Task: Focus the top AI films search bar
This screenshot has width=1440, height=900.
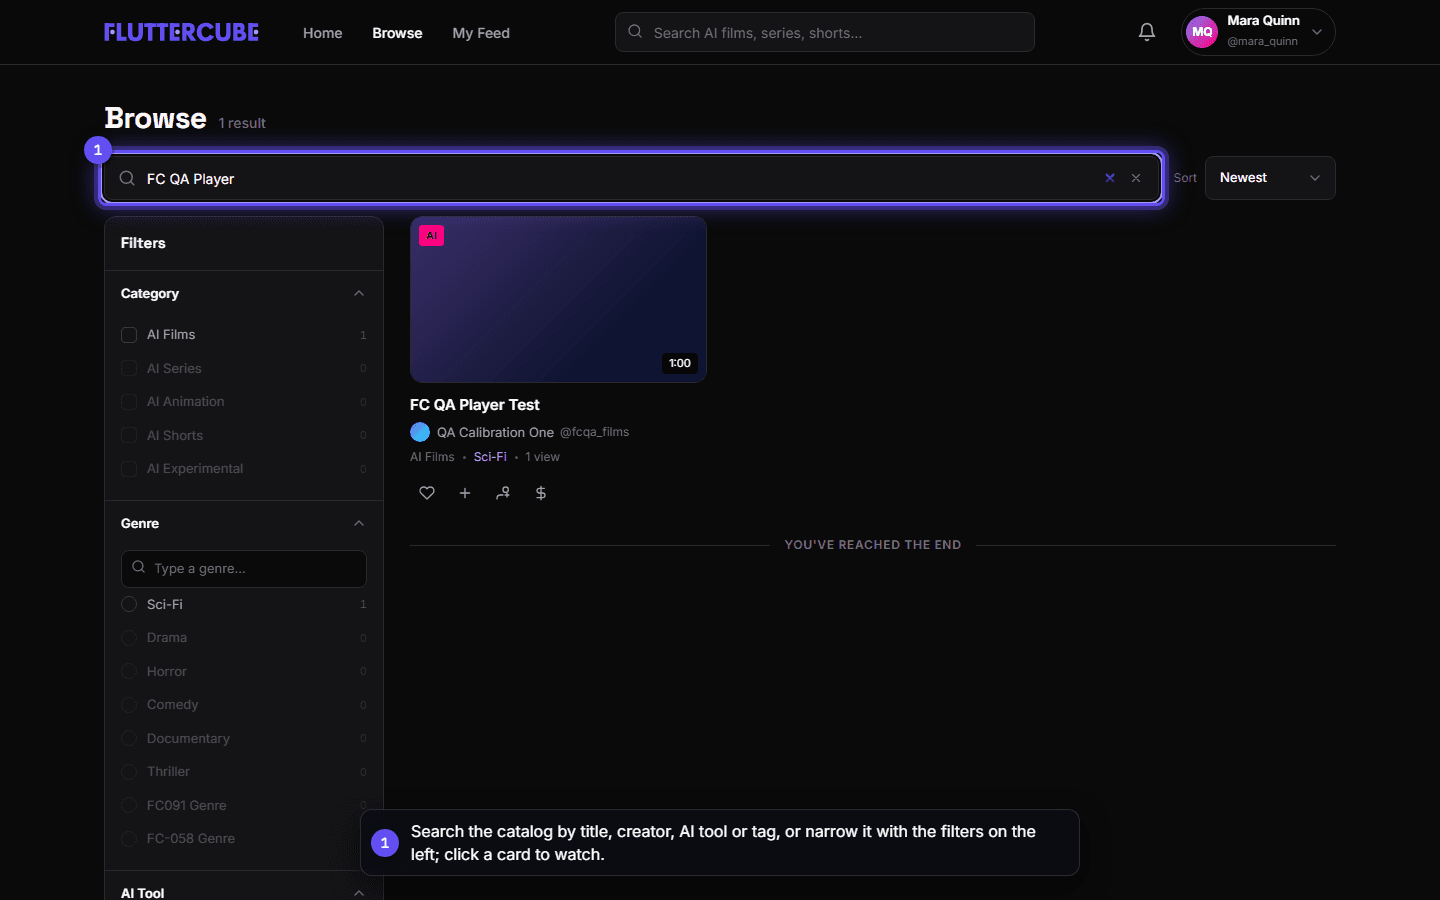Action: (825, 32)
